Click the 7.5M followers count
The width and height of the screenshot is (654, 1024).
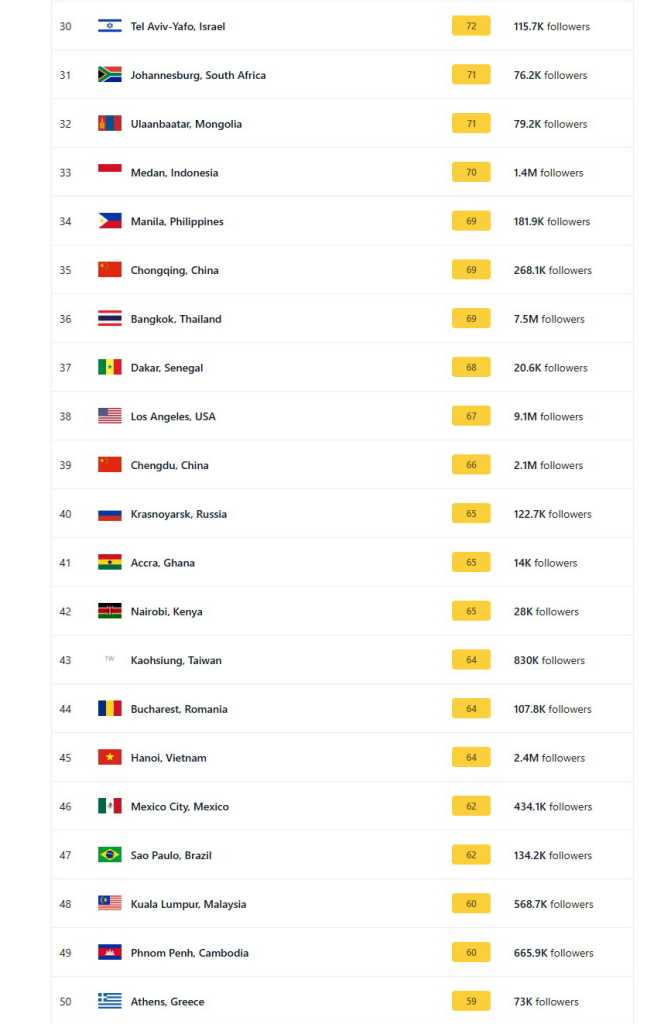click(549, 319)
